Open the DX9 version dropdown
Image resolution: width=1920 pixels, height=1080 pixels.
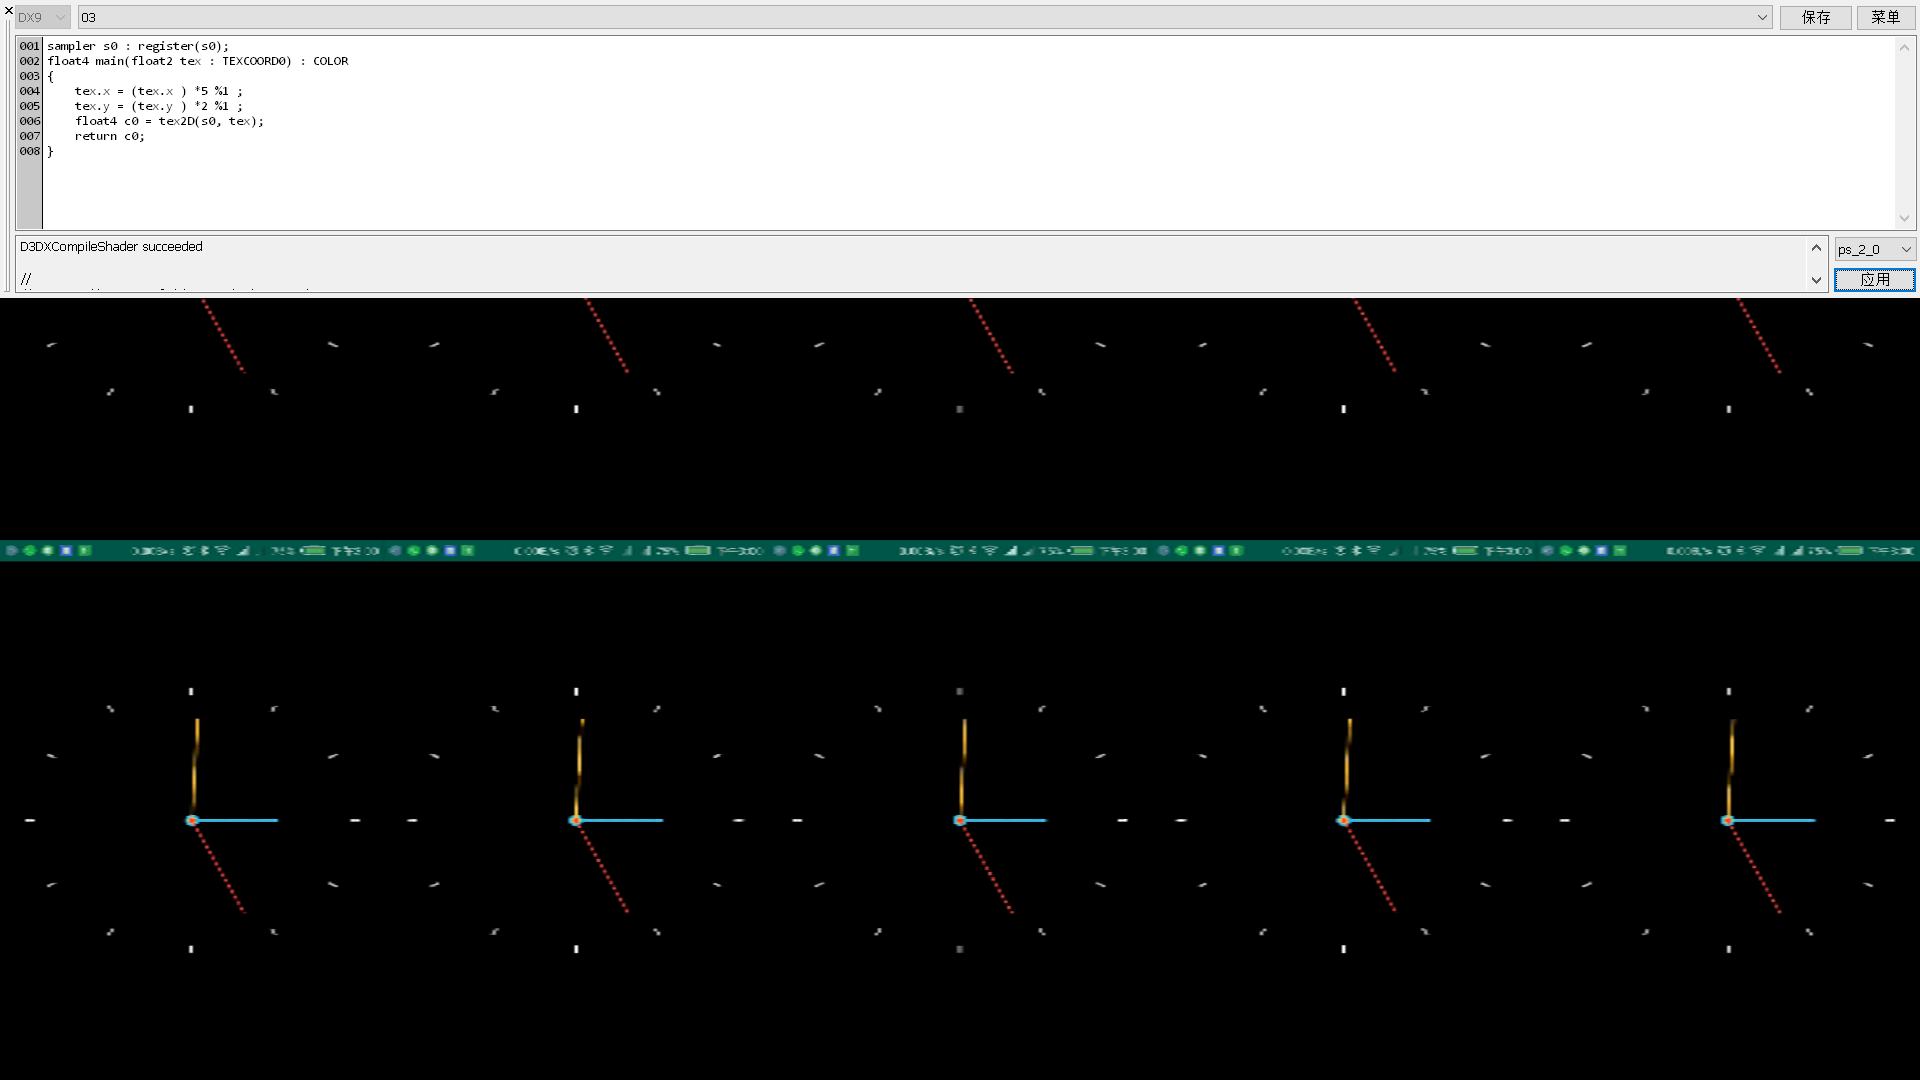43,17
